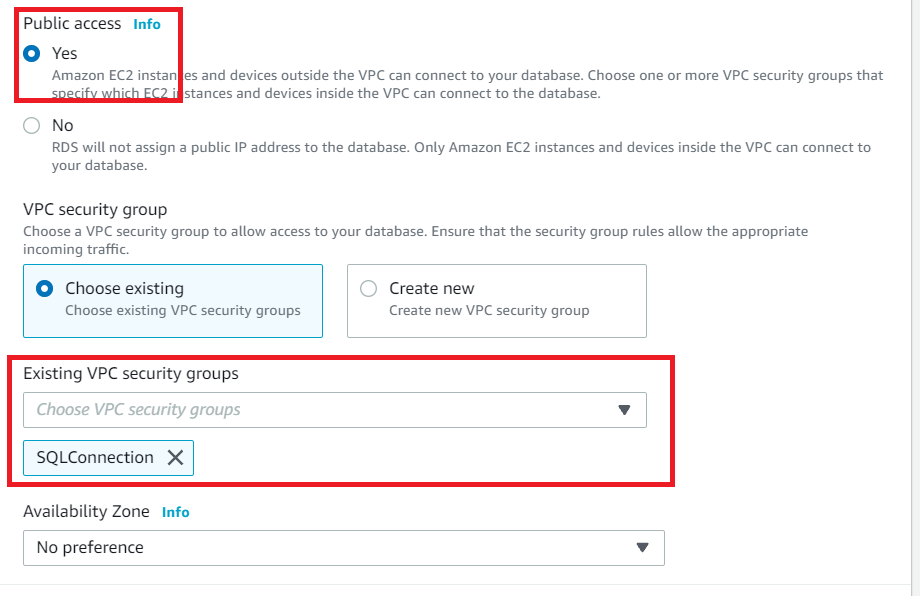Click the Public access heading text
Viewport: 920px width, 596px height.
tap(72, 23)
